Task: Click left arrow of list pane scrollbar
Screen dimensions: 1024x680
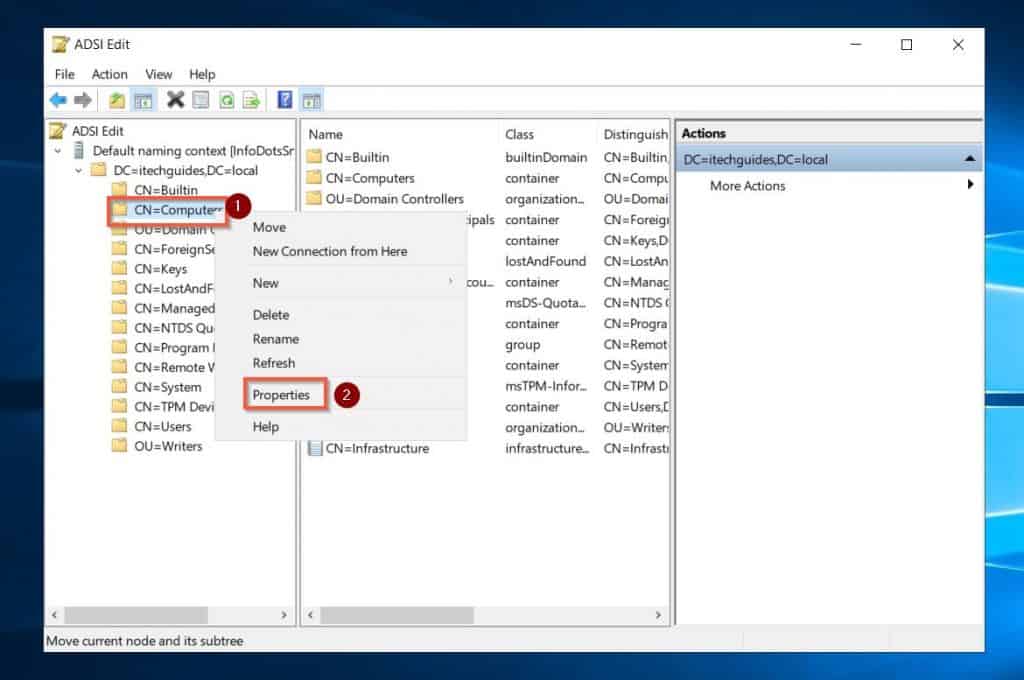Action: [x=310, y=615]
